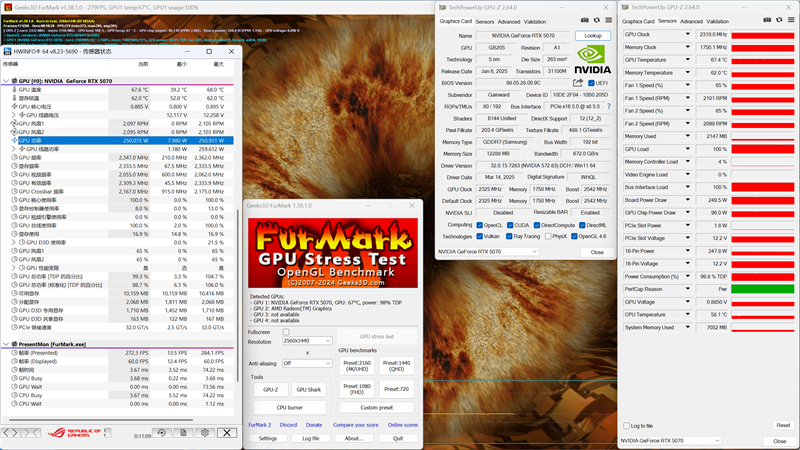
Task: Click the Lookup button
Action: [593, 36]
